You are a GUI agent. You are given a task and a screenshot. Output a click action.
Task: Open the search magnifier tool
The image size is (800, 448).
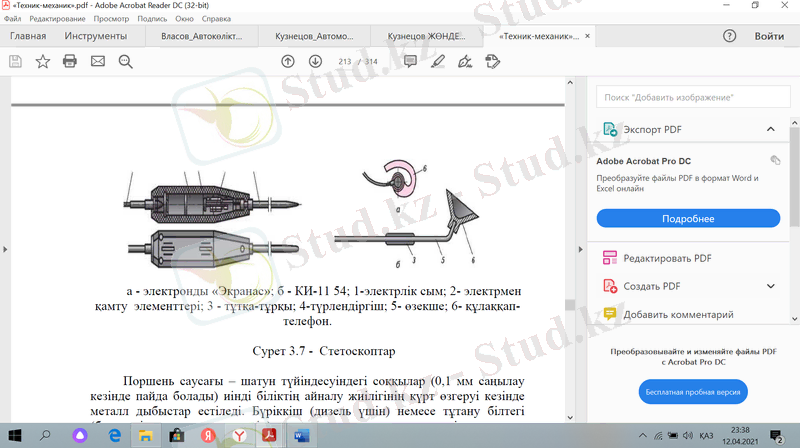[x=125, y=61]
